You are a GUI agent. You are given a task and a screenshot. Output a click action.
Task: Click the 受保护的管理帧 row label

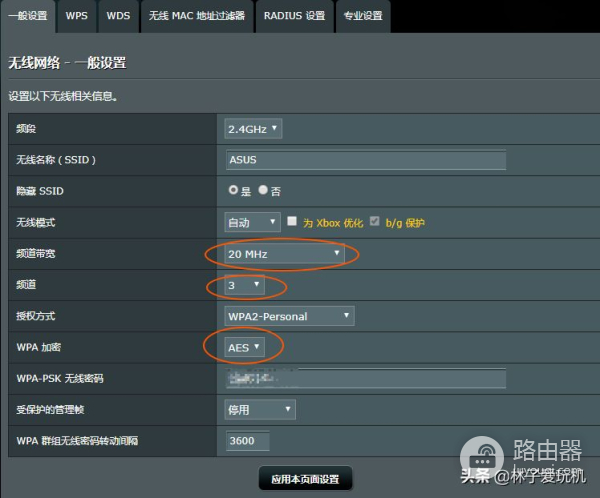coord(50,410)
